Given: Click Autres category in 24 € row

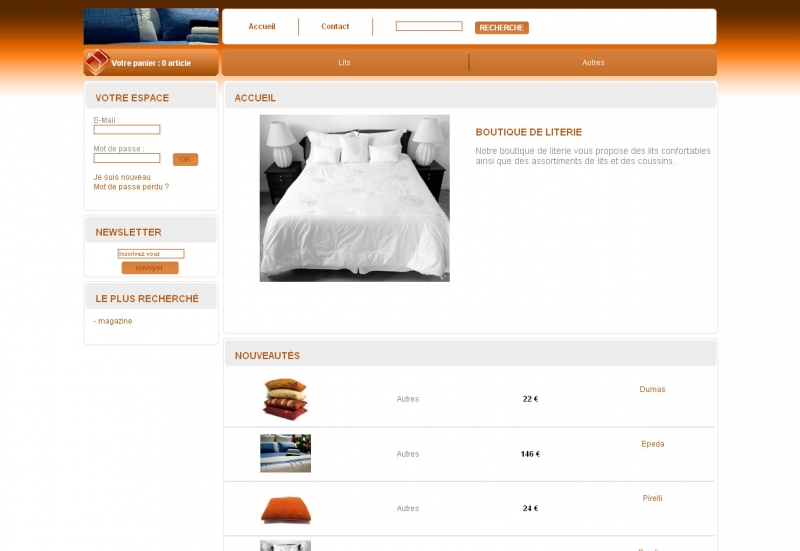Looking at the screenshot, I should tap(408, 508).
